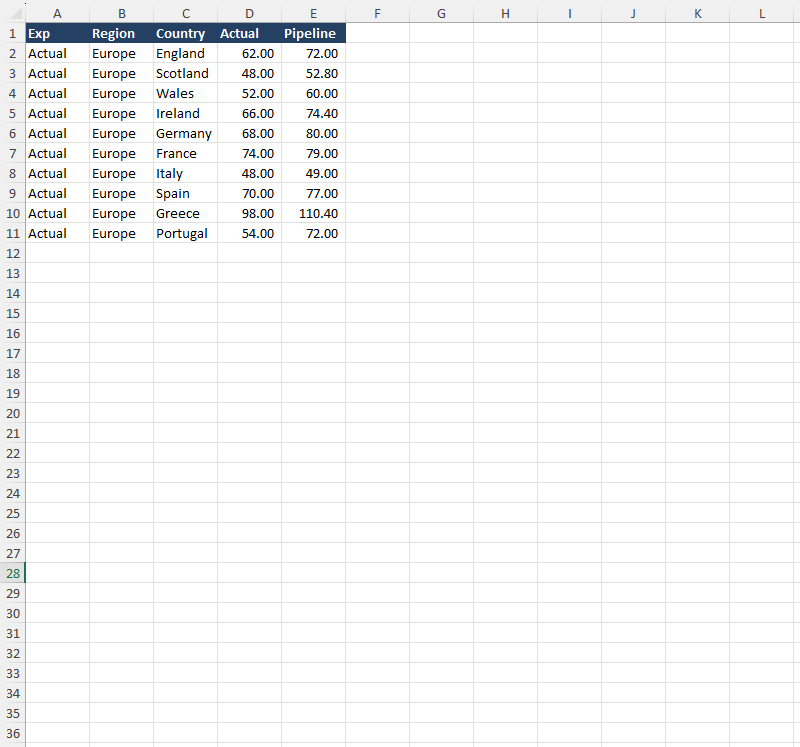The height and width of the screenshot is (747, 800).
Task: Select column K header
Action: click(x=697, y=14)
